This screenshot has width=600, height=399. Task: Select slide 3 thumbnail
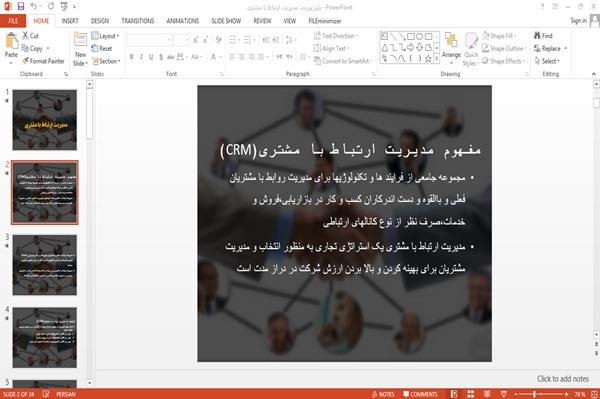tap(45, 265)
